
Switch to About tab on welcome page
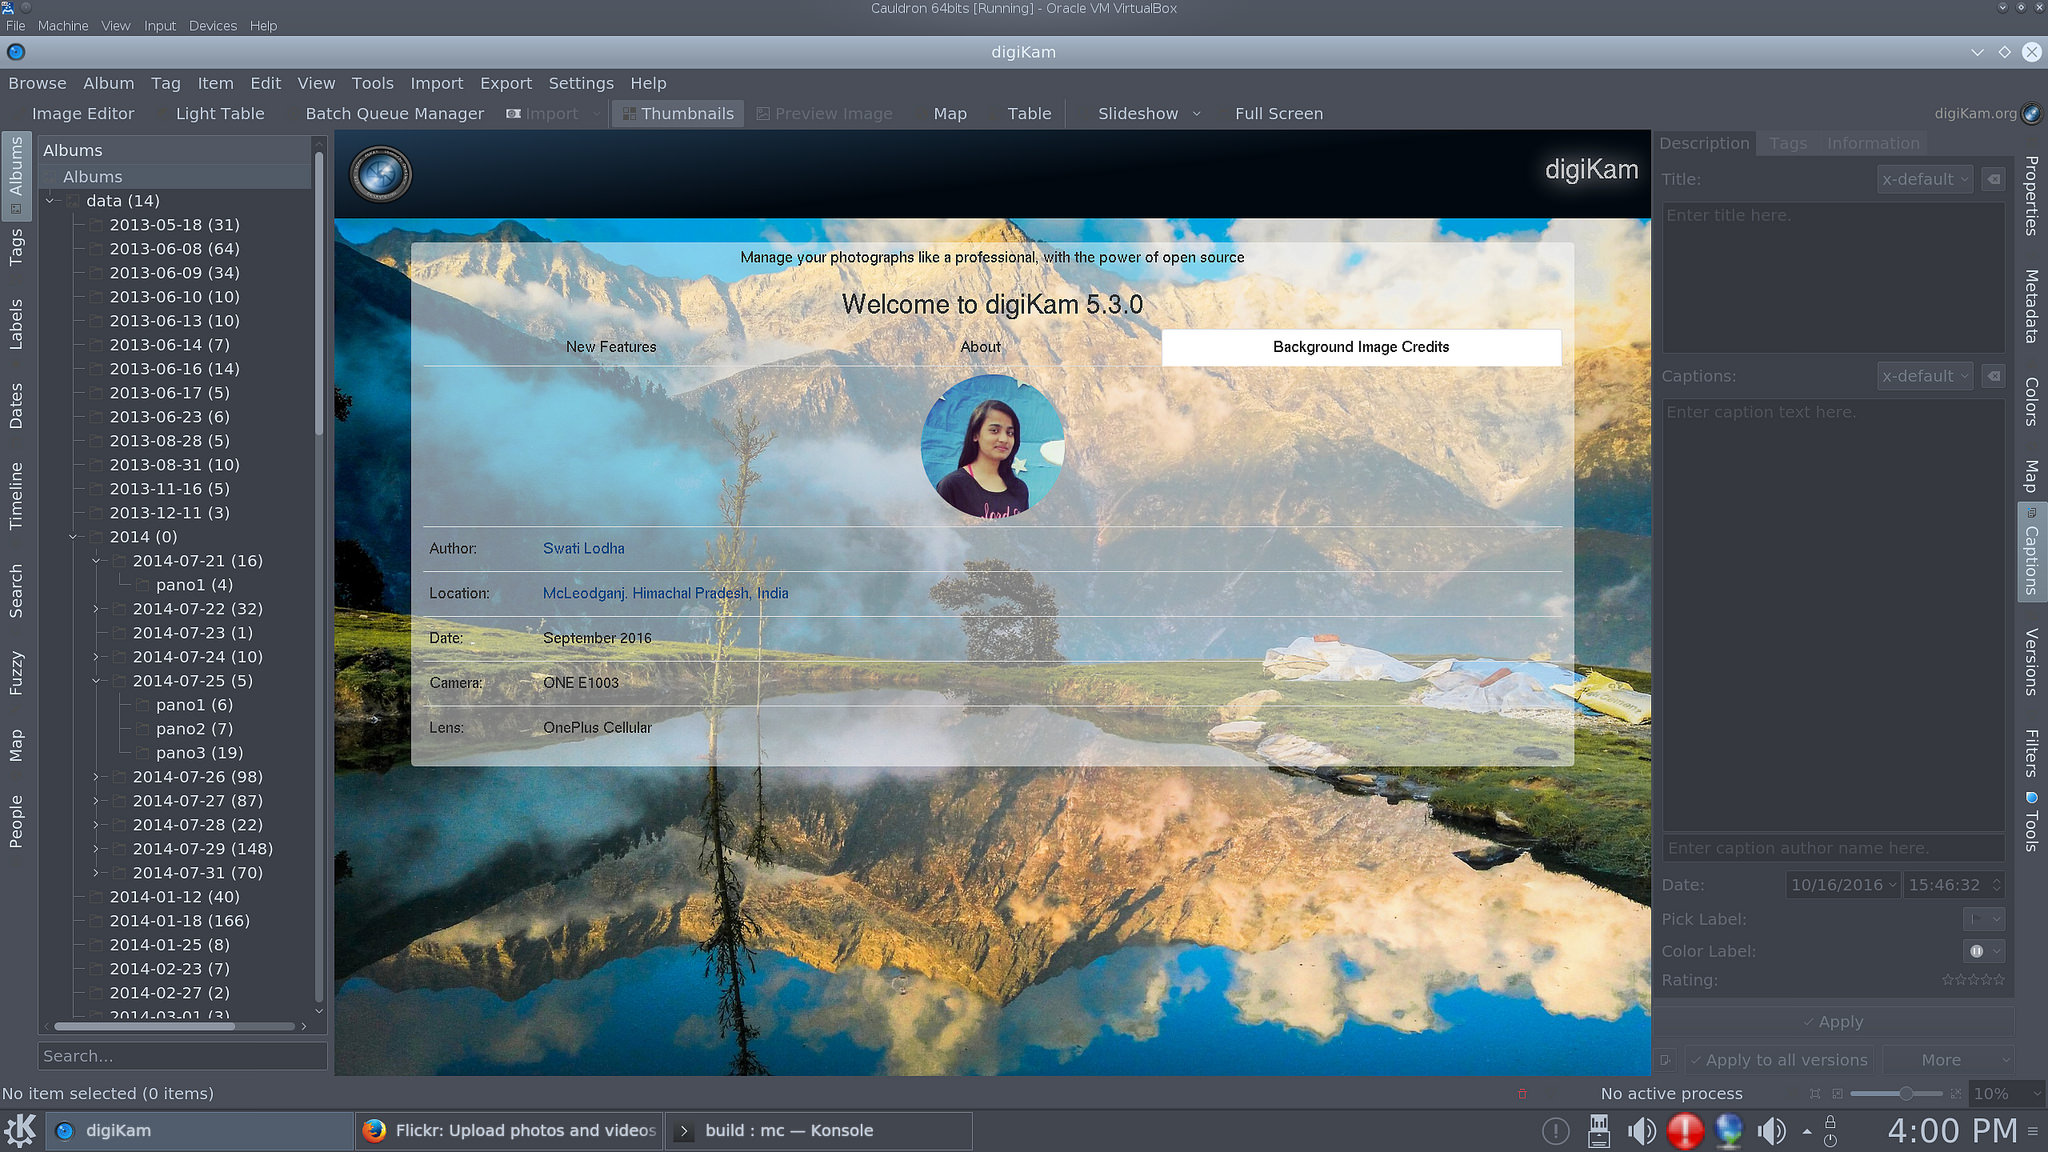pos(980,347)
